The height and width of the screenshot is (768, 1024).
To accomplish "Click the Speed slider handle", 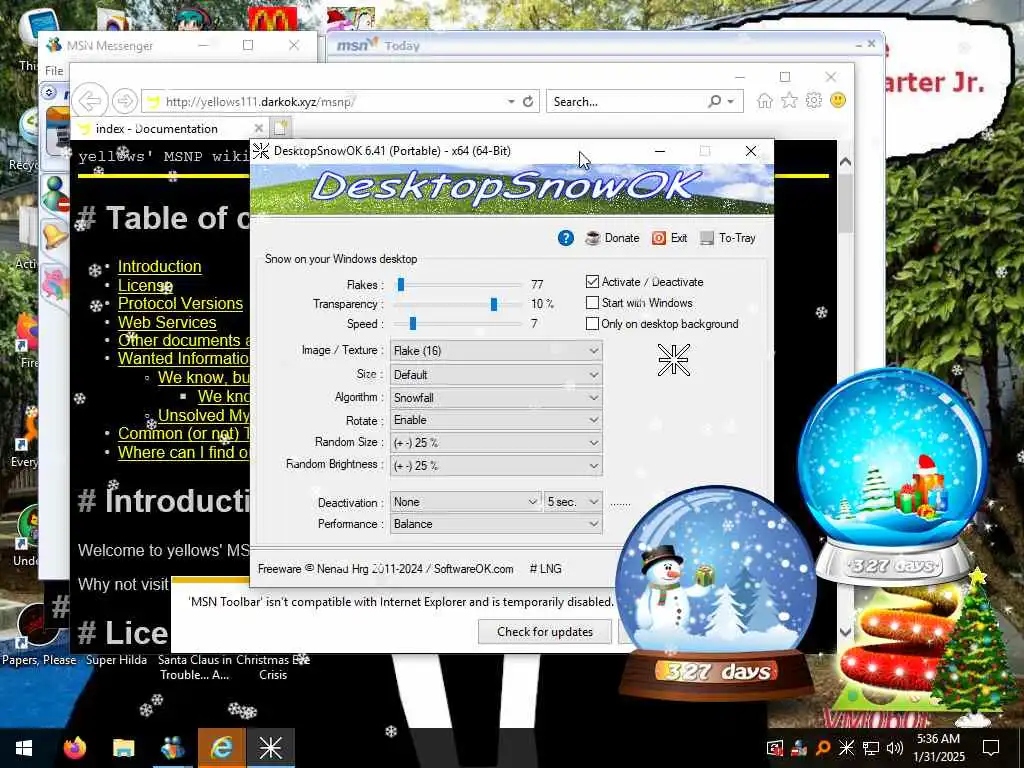I will tap(413, 323).
